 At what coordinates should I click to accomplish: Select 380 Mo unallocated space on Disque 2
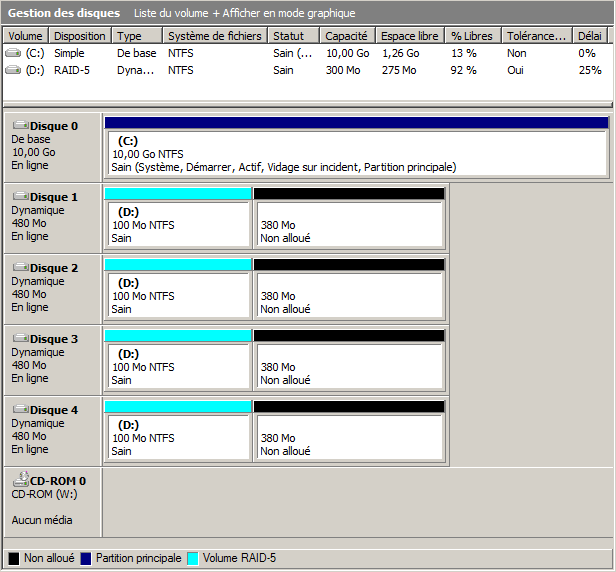tap(348, 295)
